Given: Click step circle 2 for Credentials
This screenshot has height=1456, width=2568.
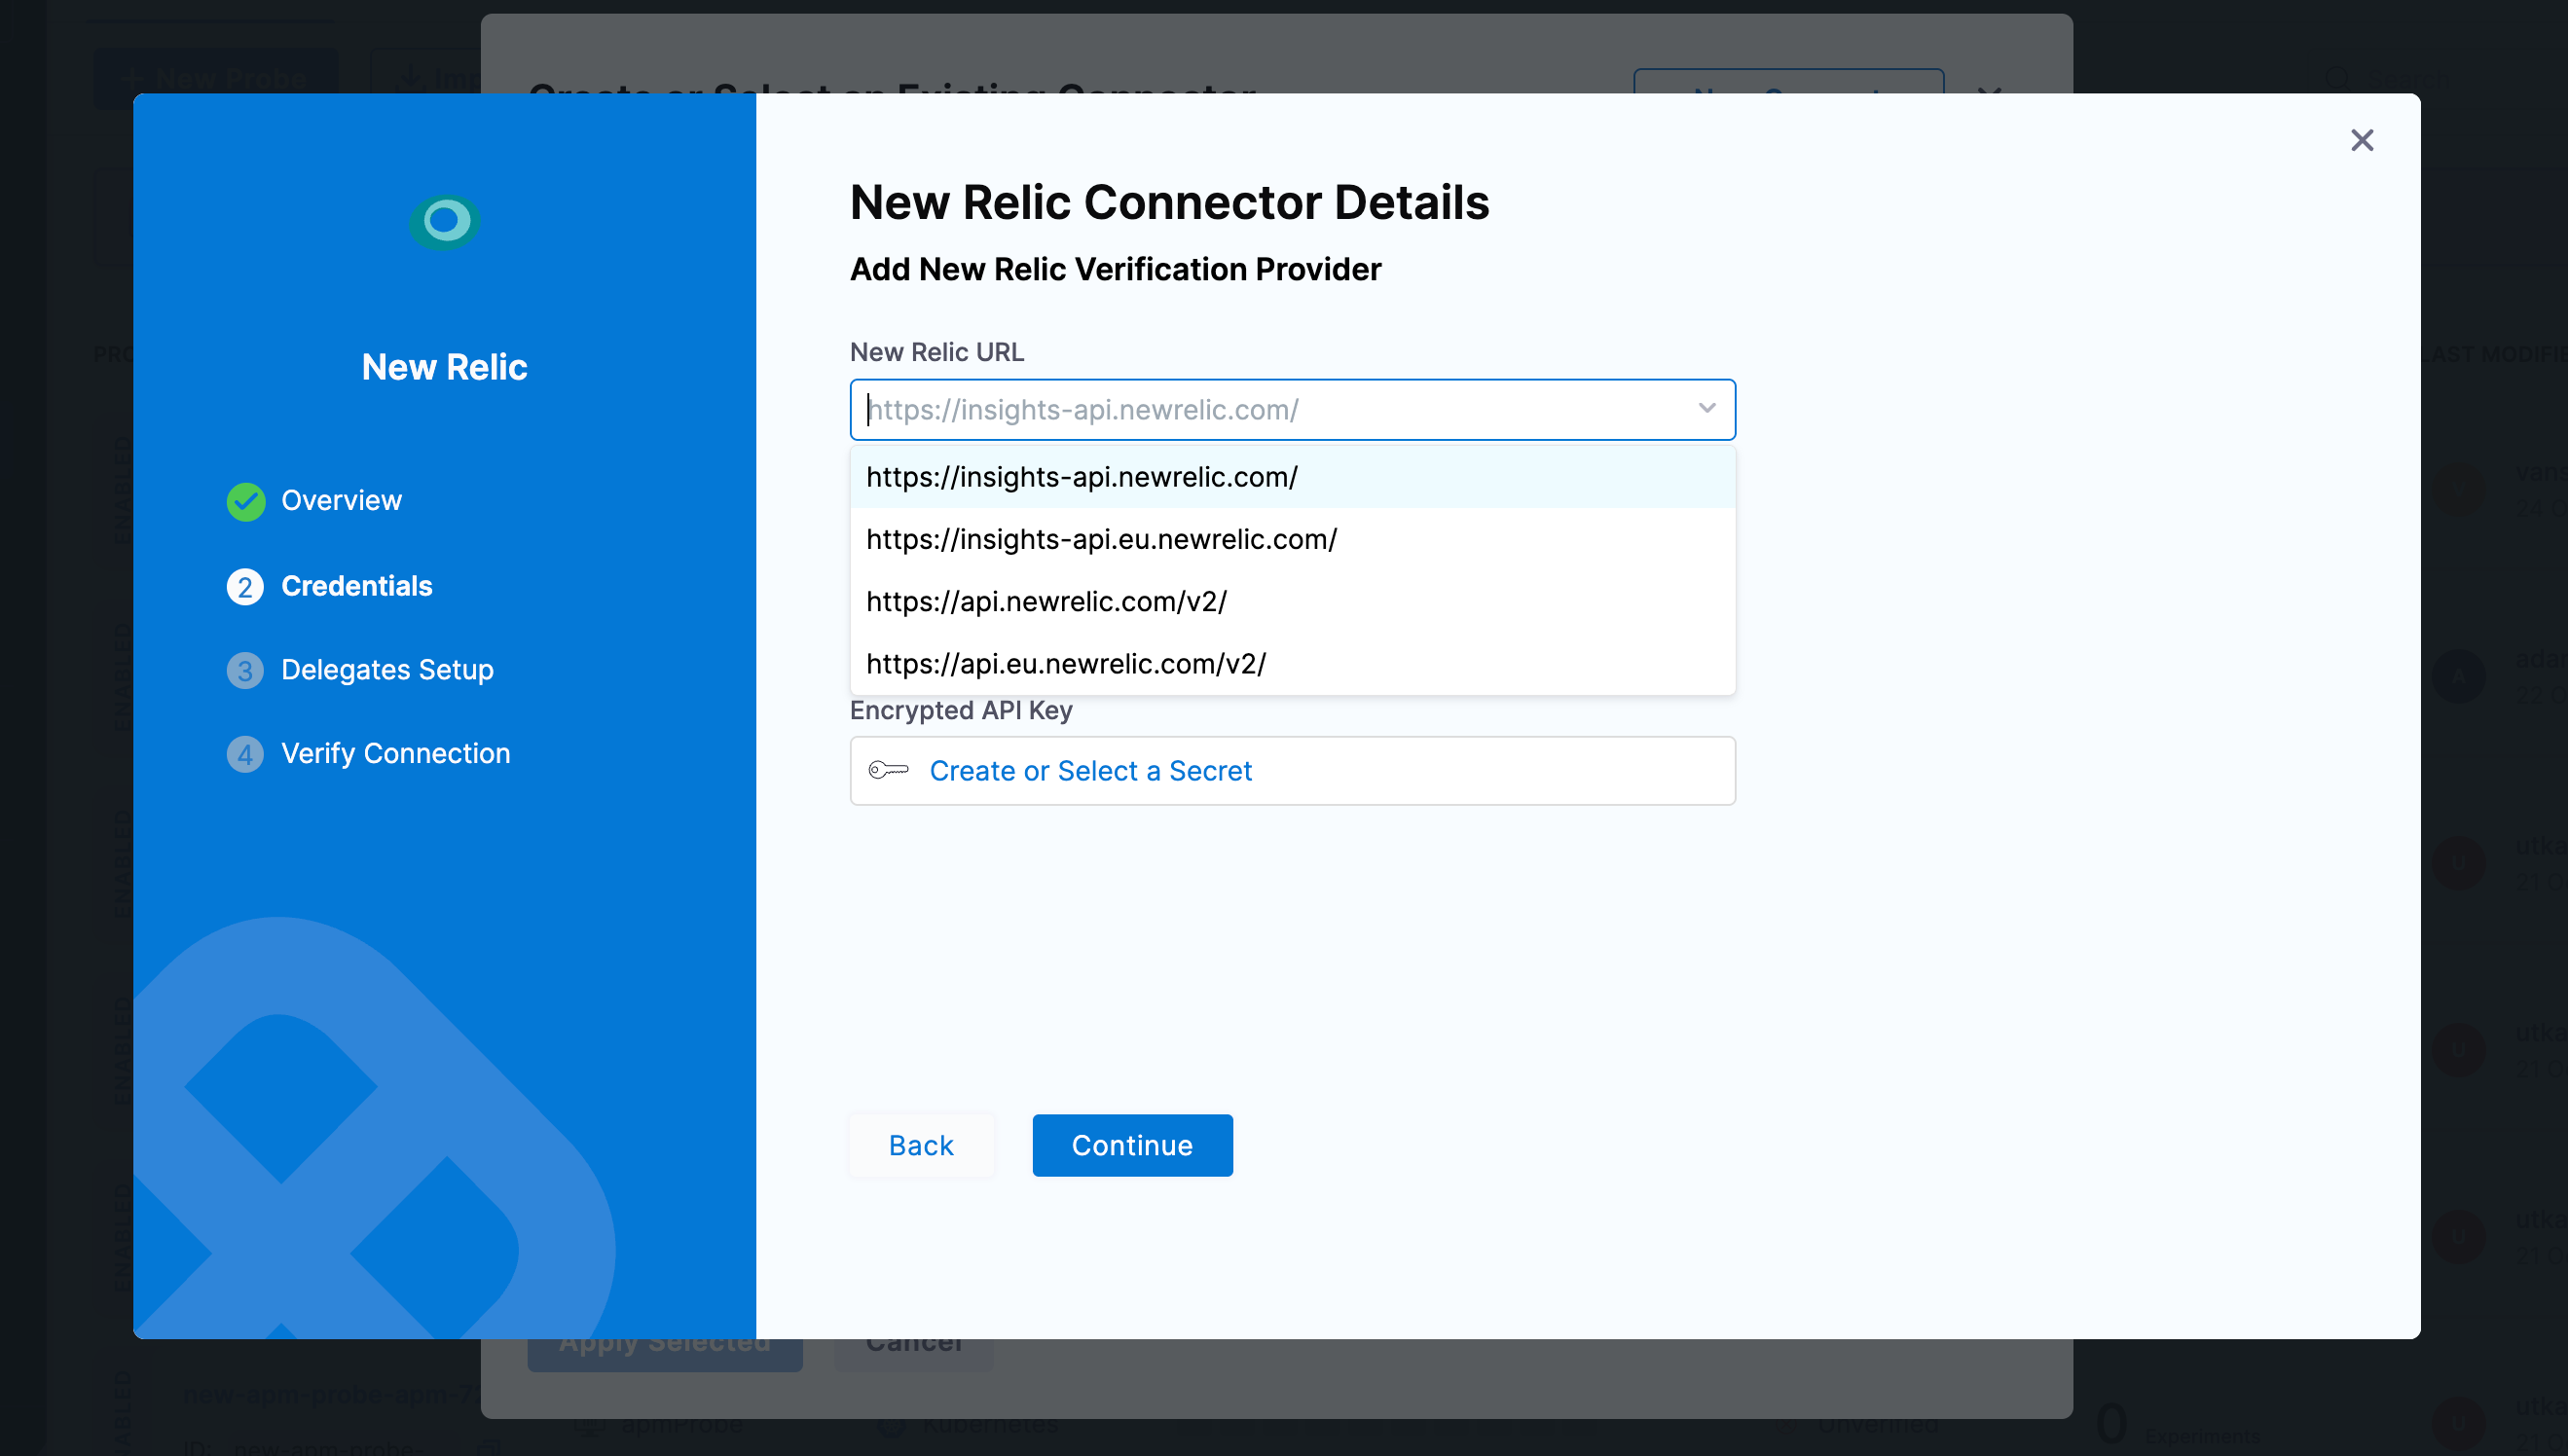Looking at the screenshot, I should (x=245, y=587).
